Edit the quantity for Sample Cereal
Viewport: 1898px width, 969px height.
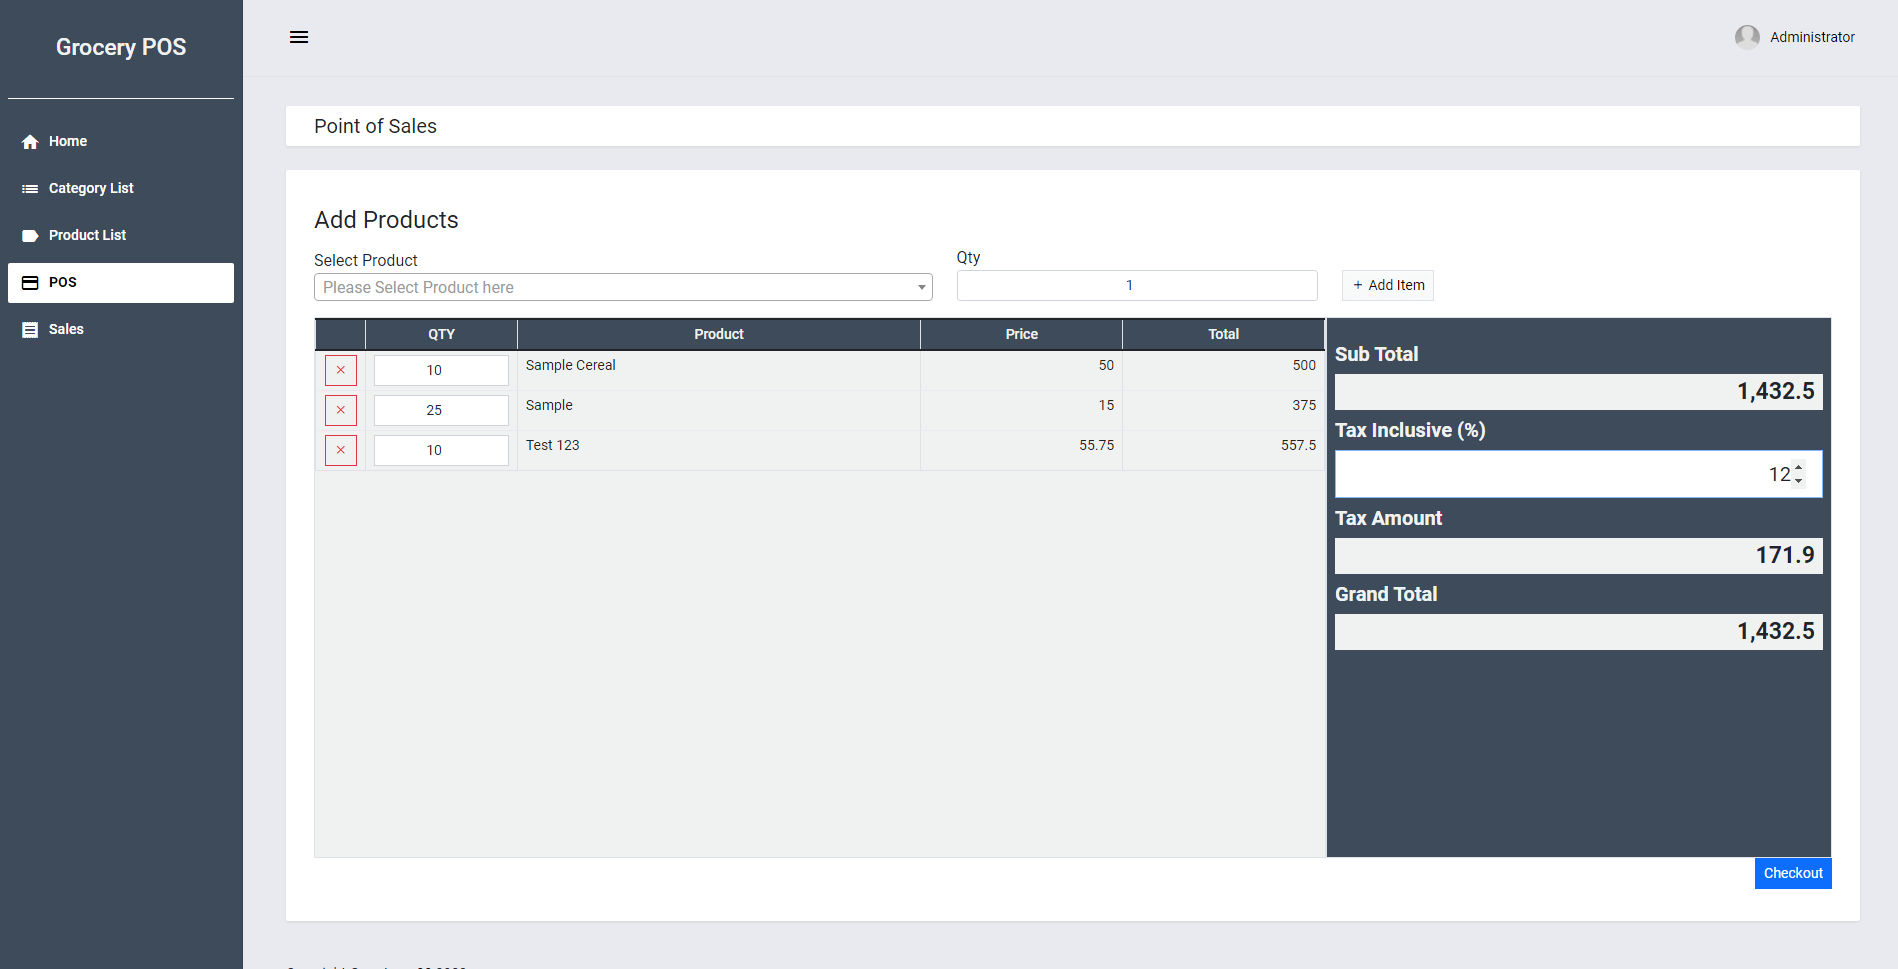click(440, 369)
